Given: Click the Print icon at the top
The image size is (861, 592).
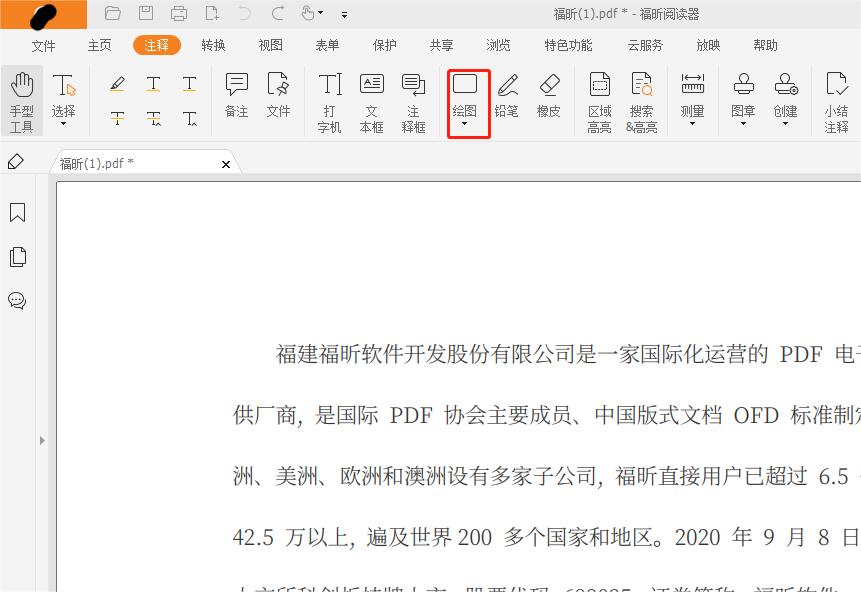Looking at the screenshot, I should [x=179, y=12].
